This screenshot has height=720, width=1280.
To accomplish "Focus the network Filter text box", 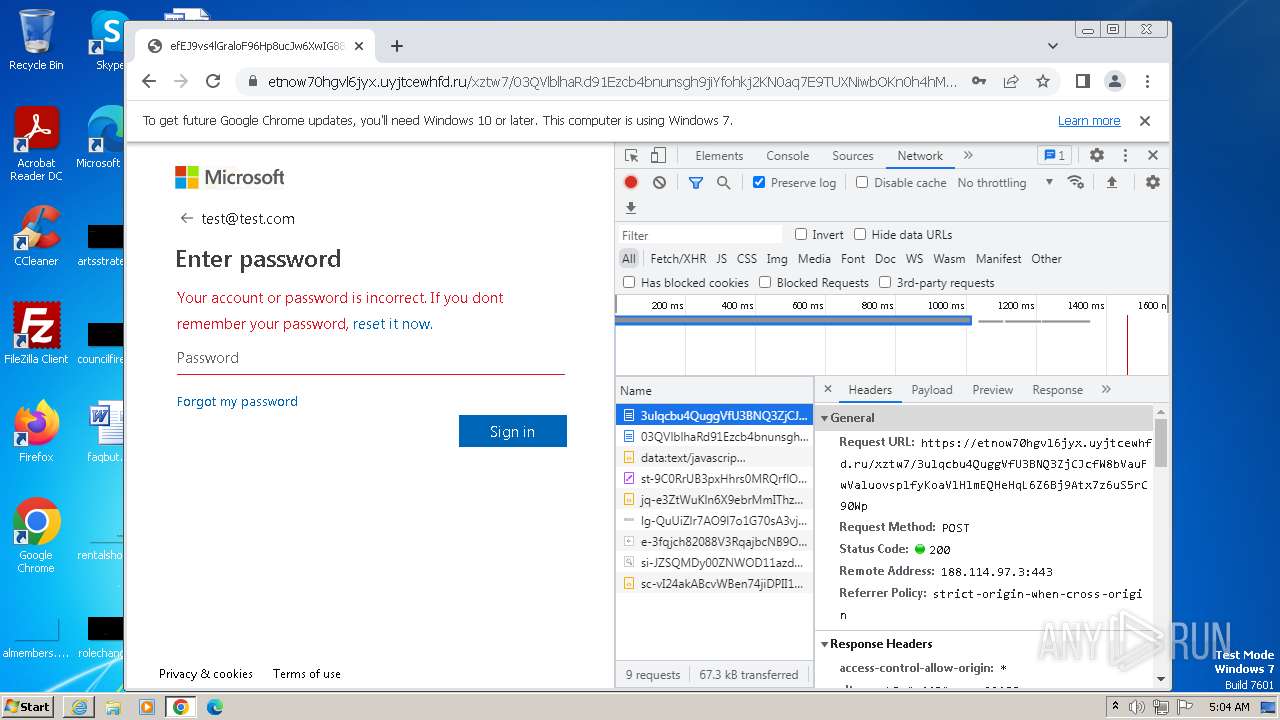I will point(700,235).
